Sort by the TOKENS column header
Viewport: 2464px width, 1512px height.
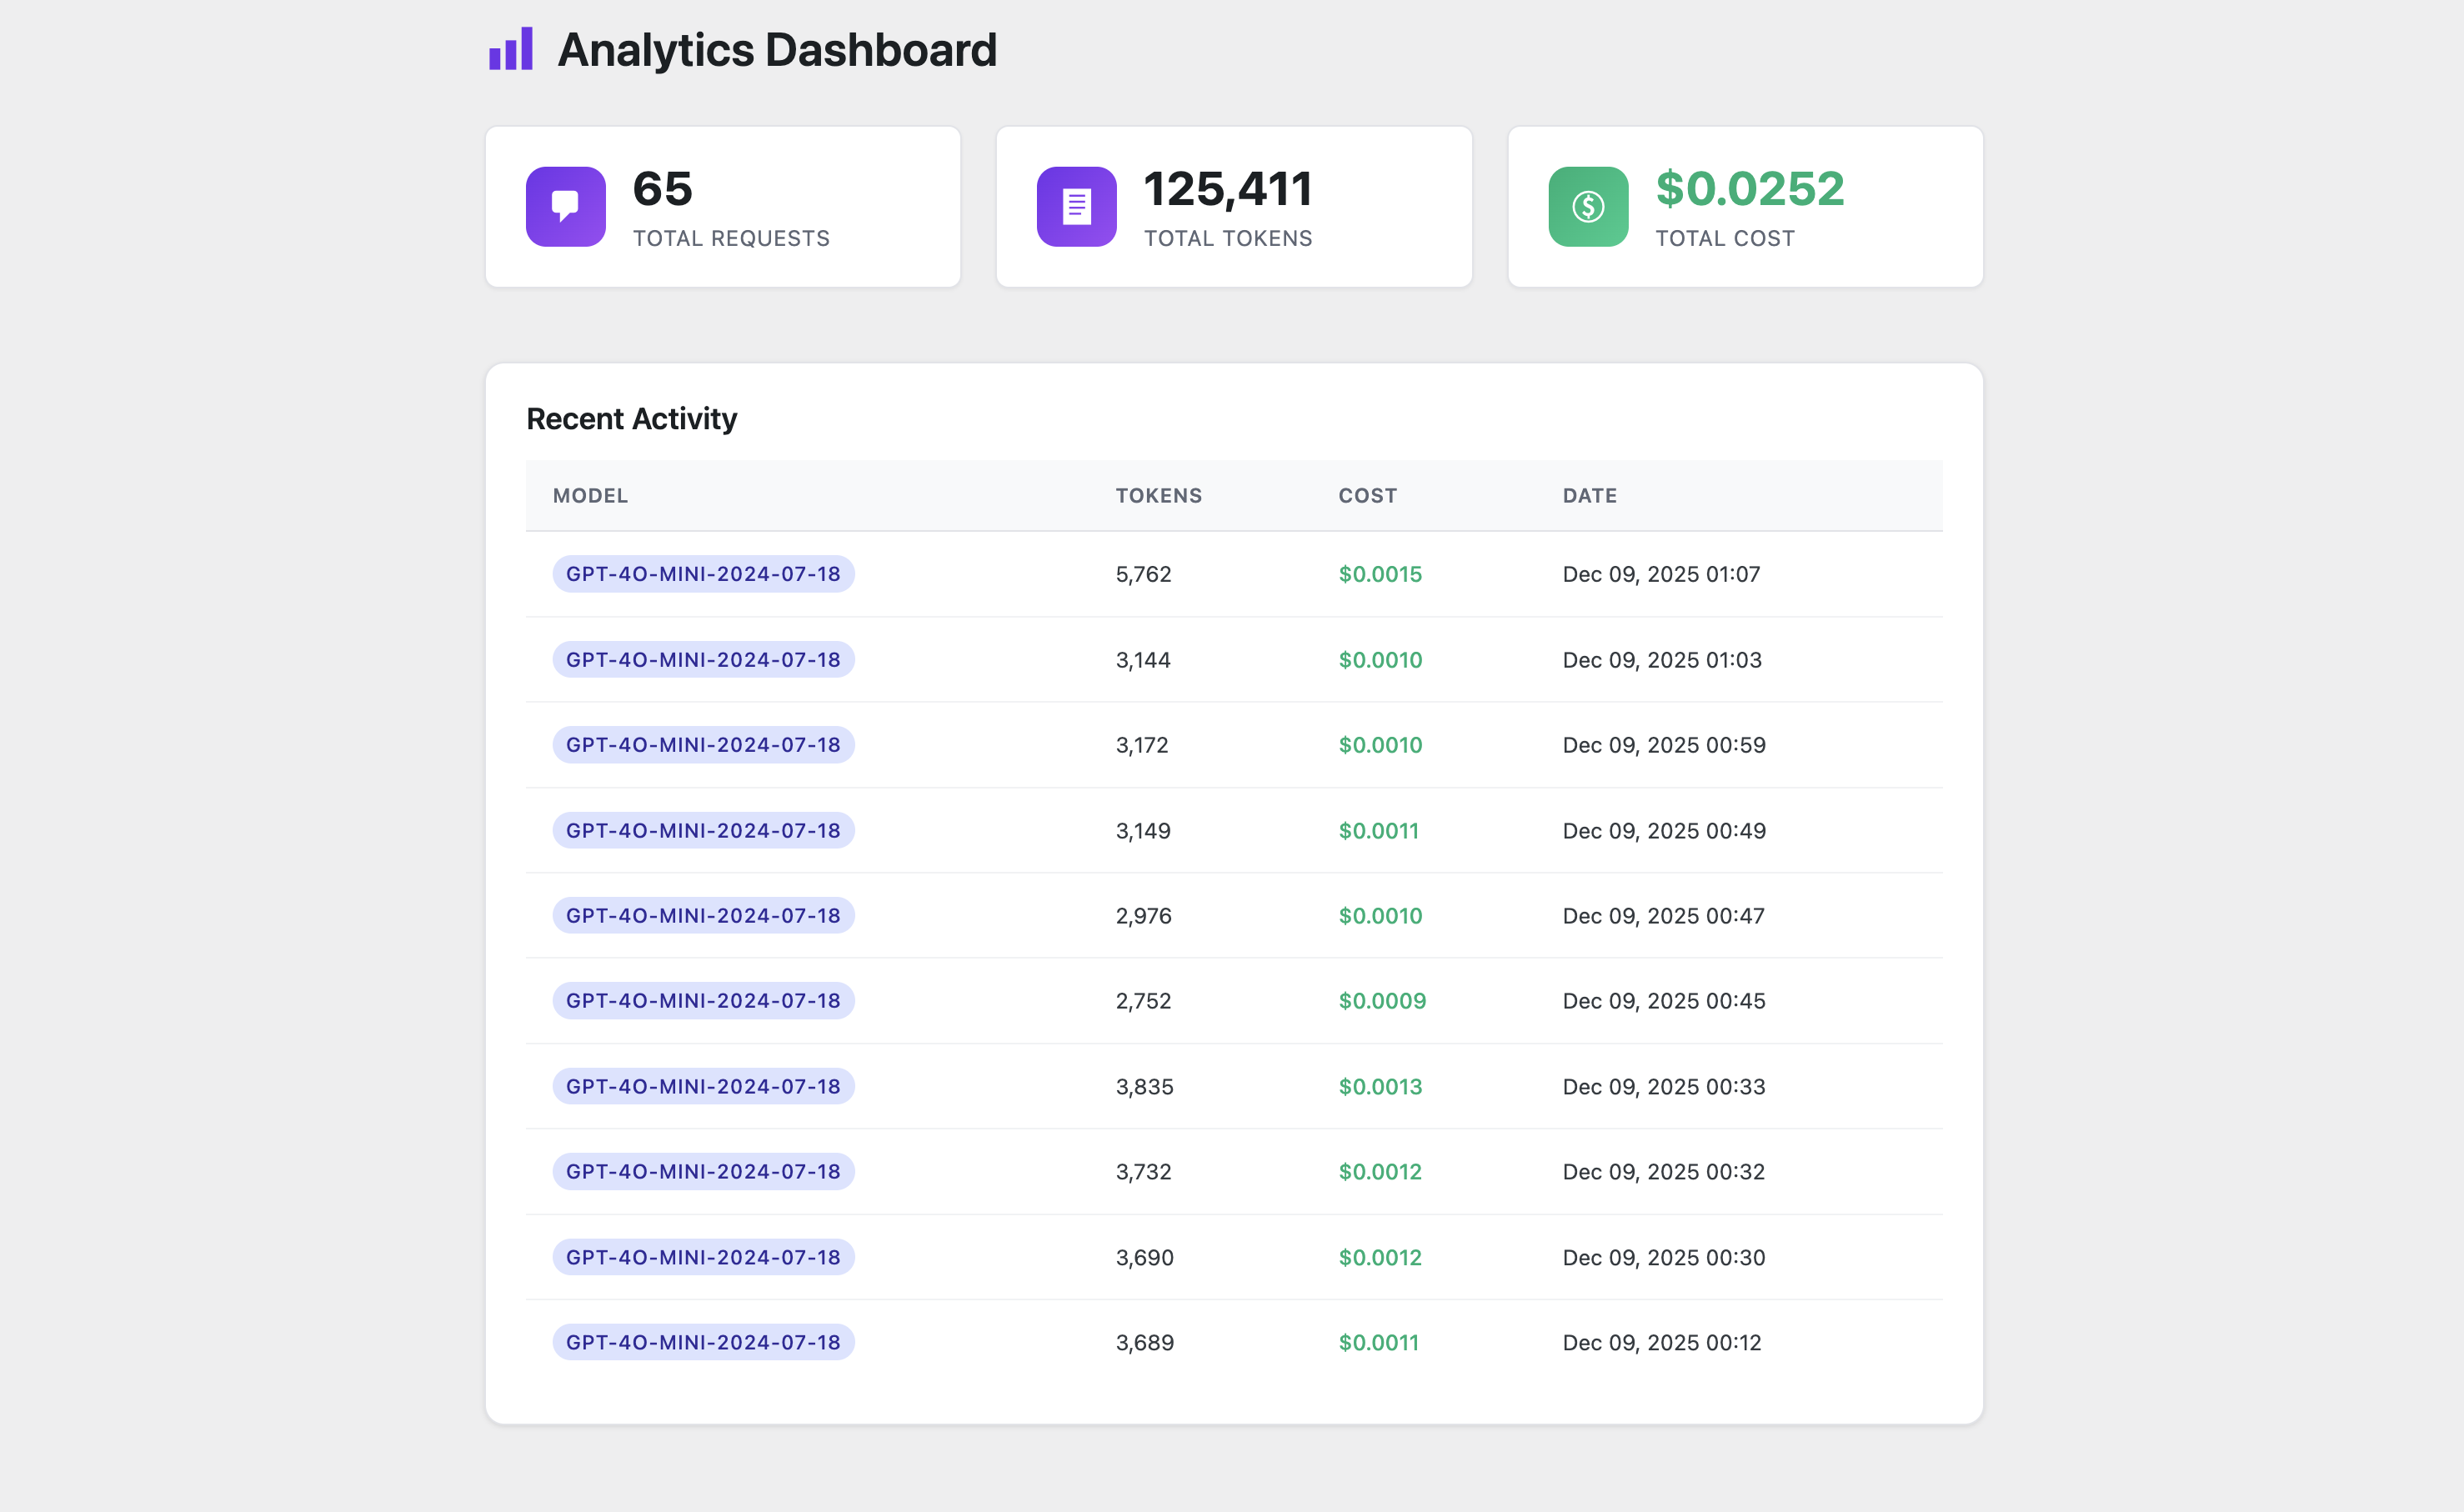click(1158, 496)
